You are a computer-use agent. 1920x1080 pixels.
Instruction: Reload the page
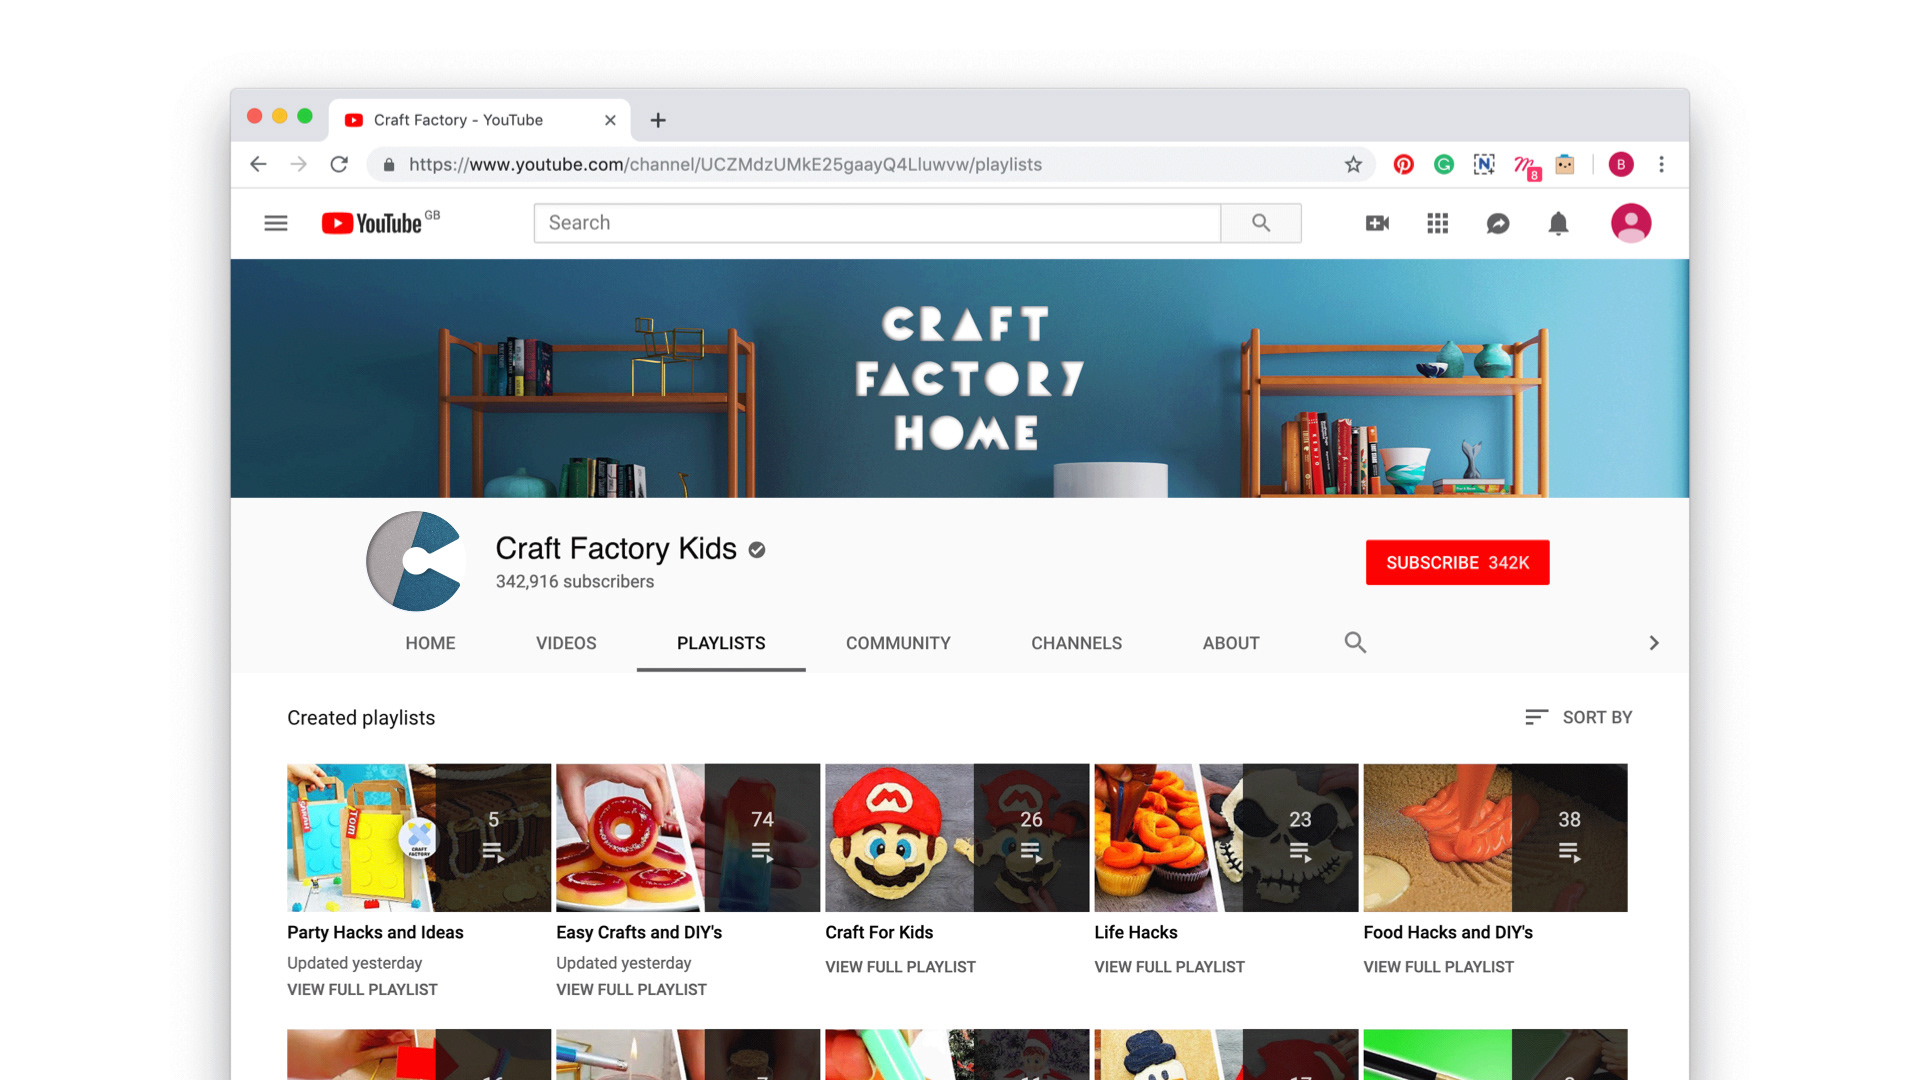tap(339, 164)
